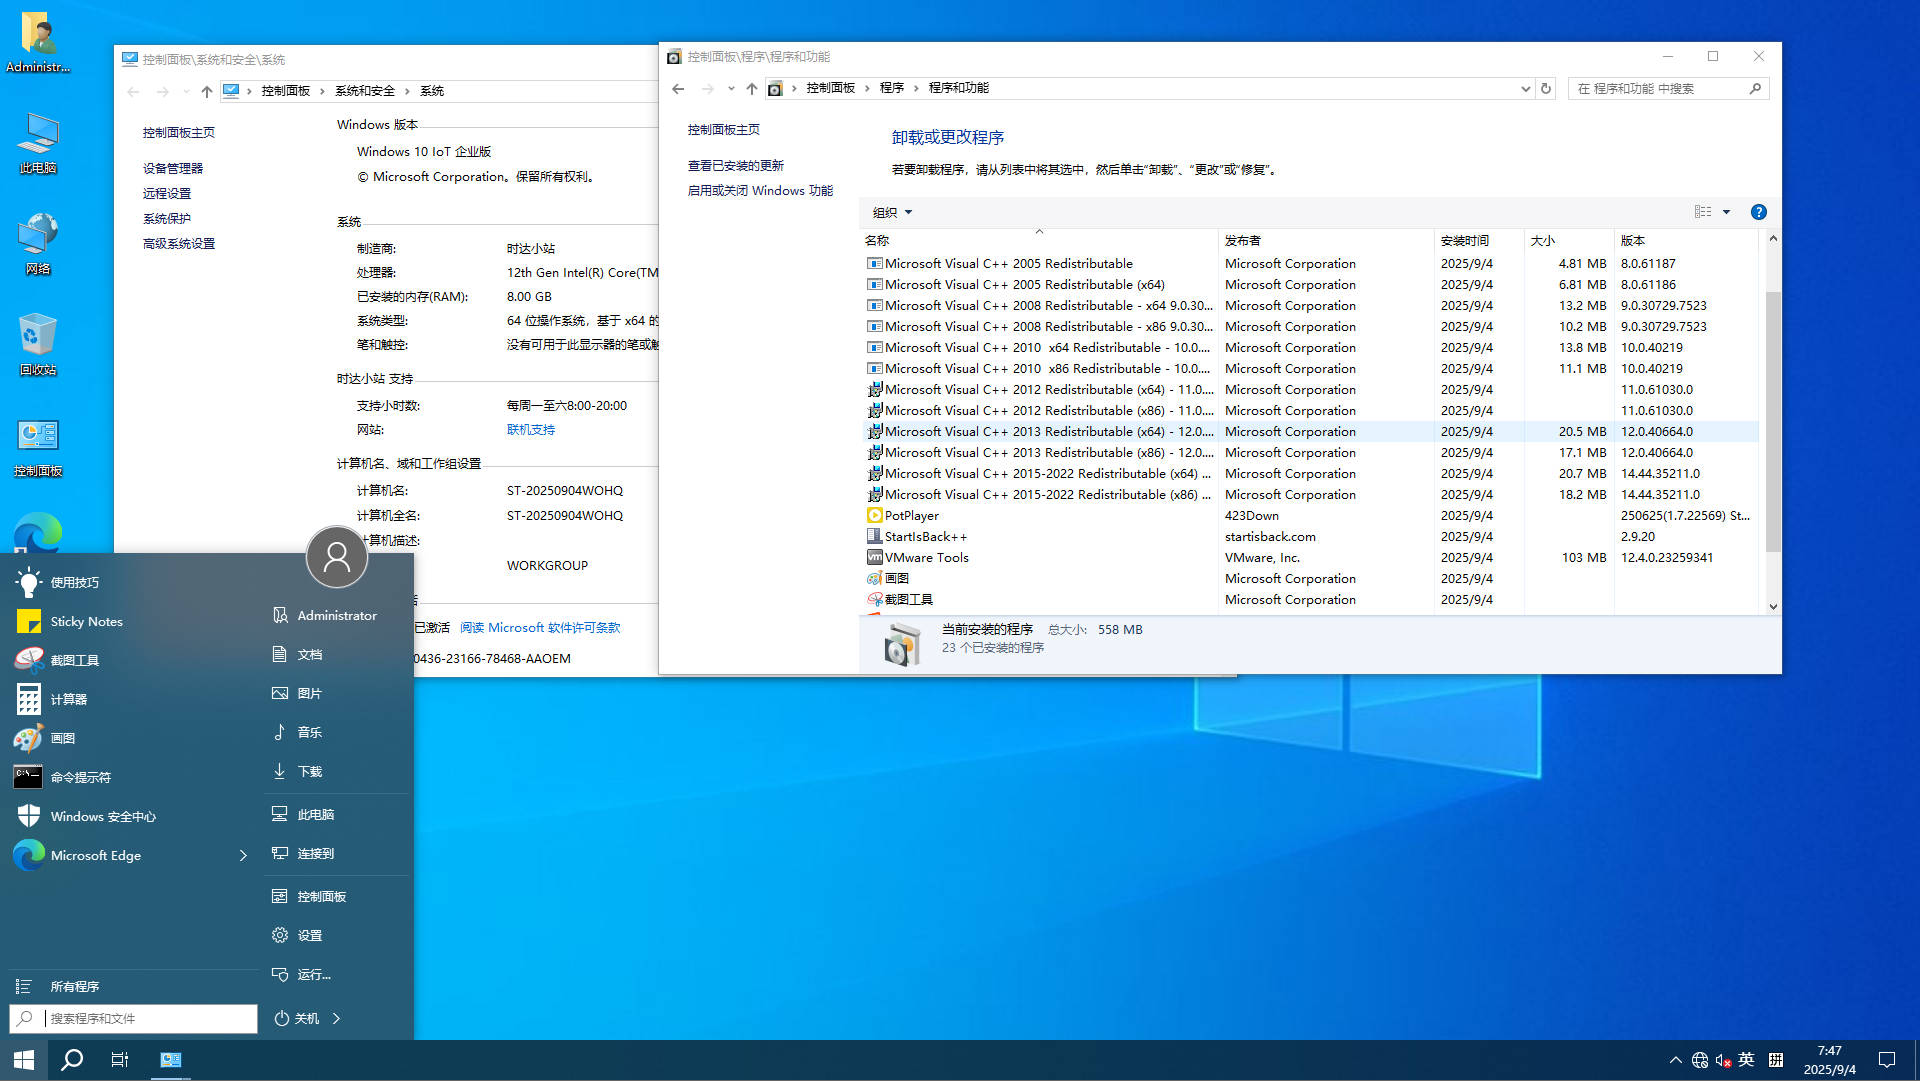This screenshot has height=1081, width=1920.
Task: Open 回收站 from the desktop
Action: [37, 340]
